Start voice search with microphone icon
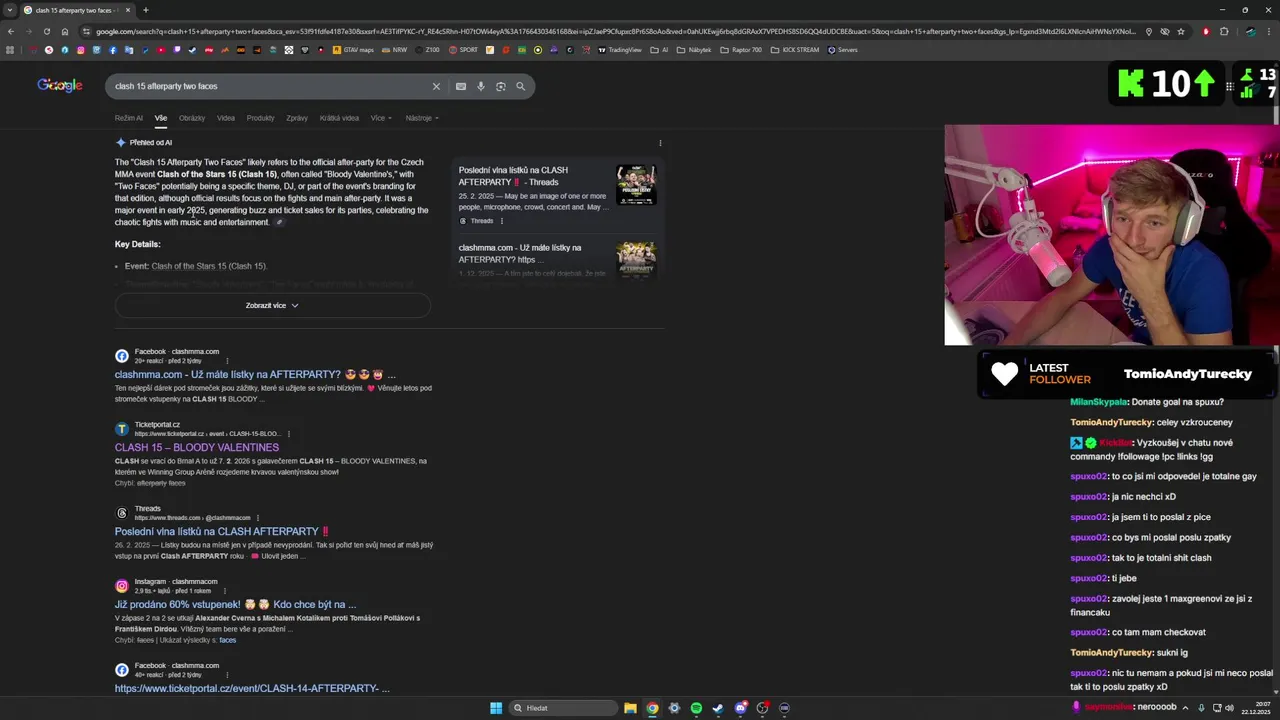The image size is (1280, 720). click(481, 86)
